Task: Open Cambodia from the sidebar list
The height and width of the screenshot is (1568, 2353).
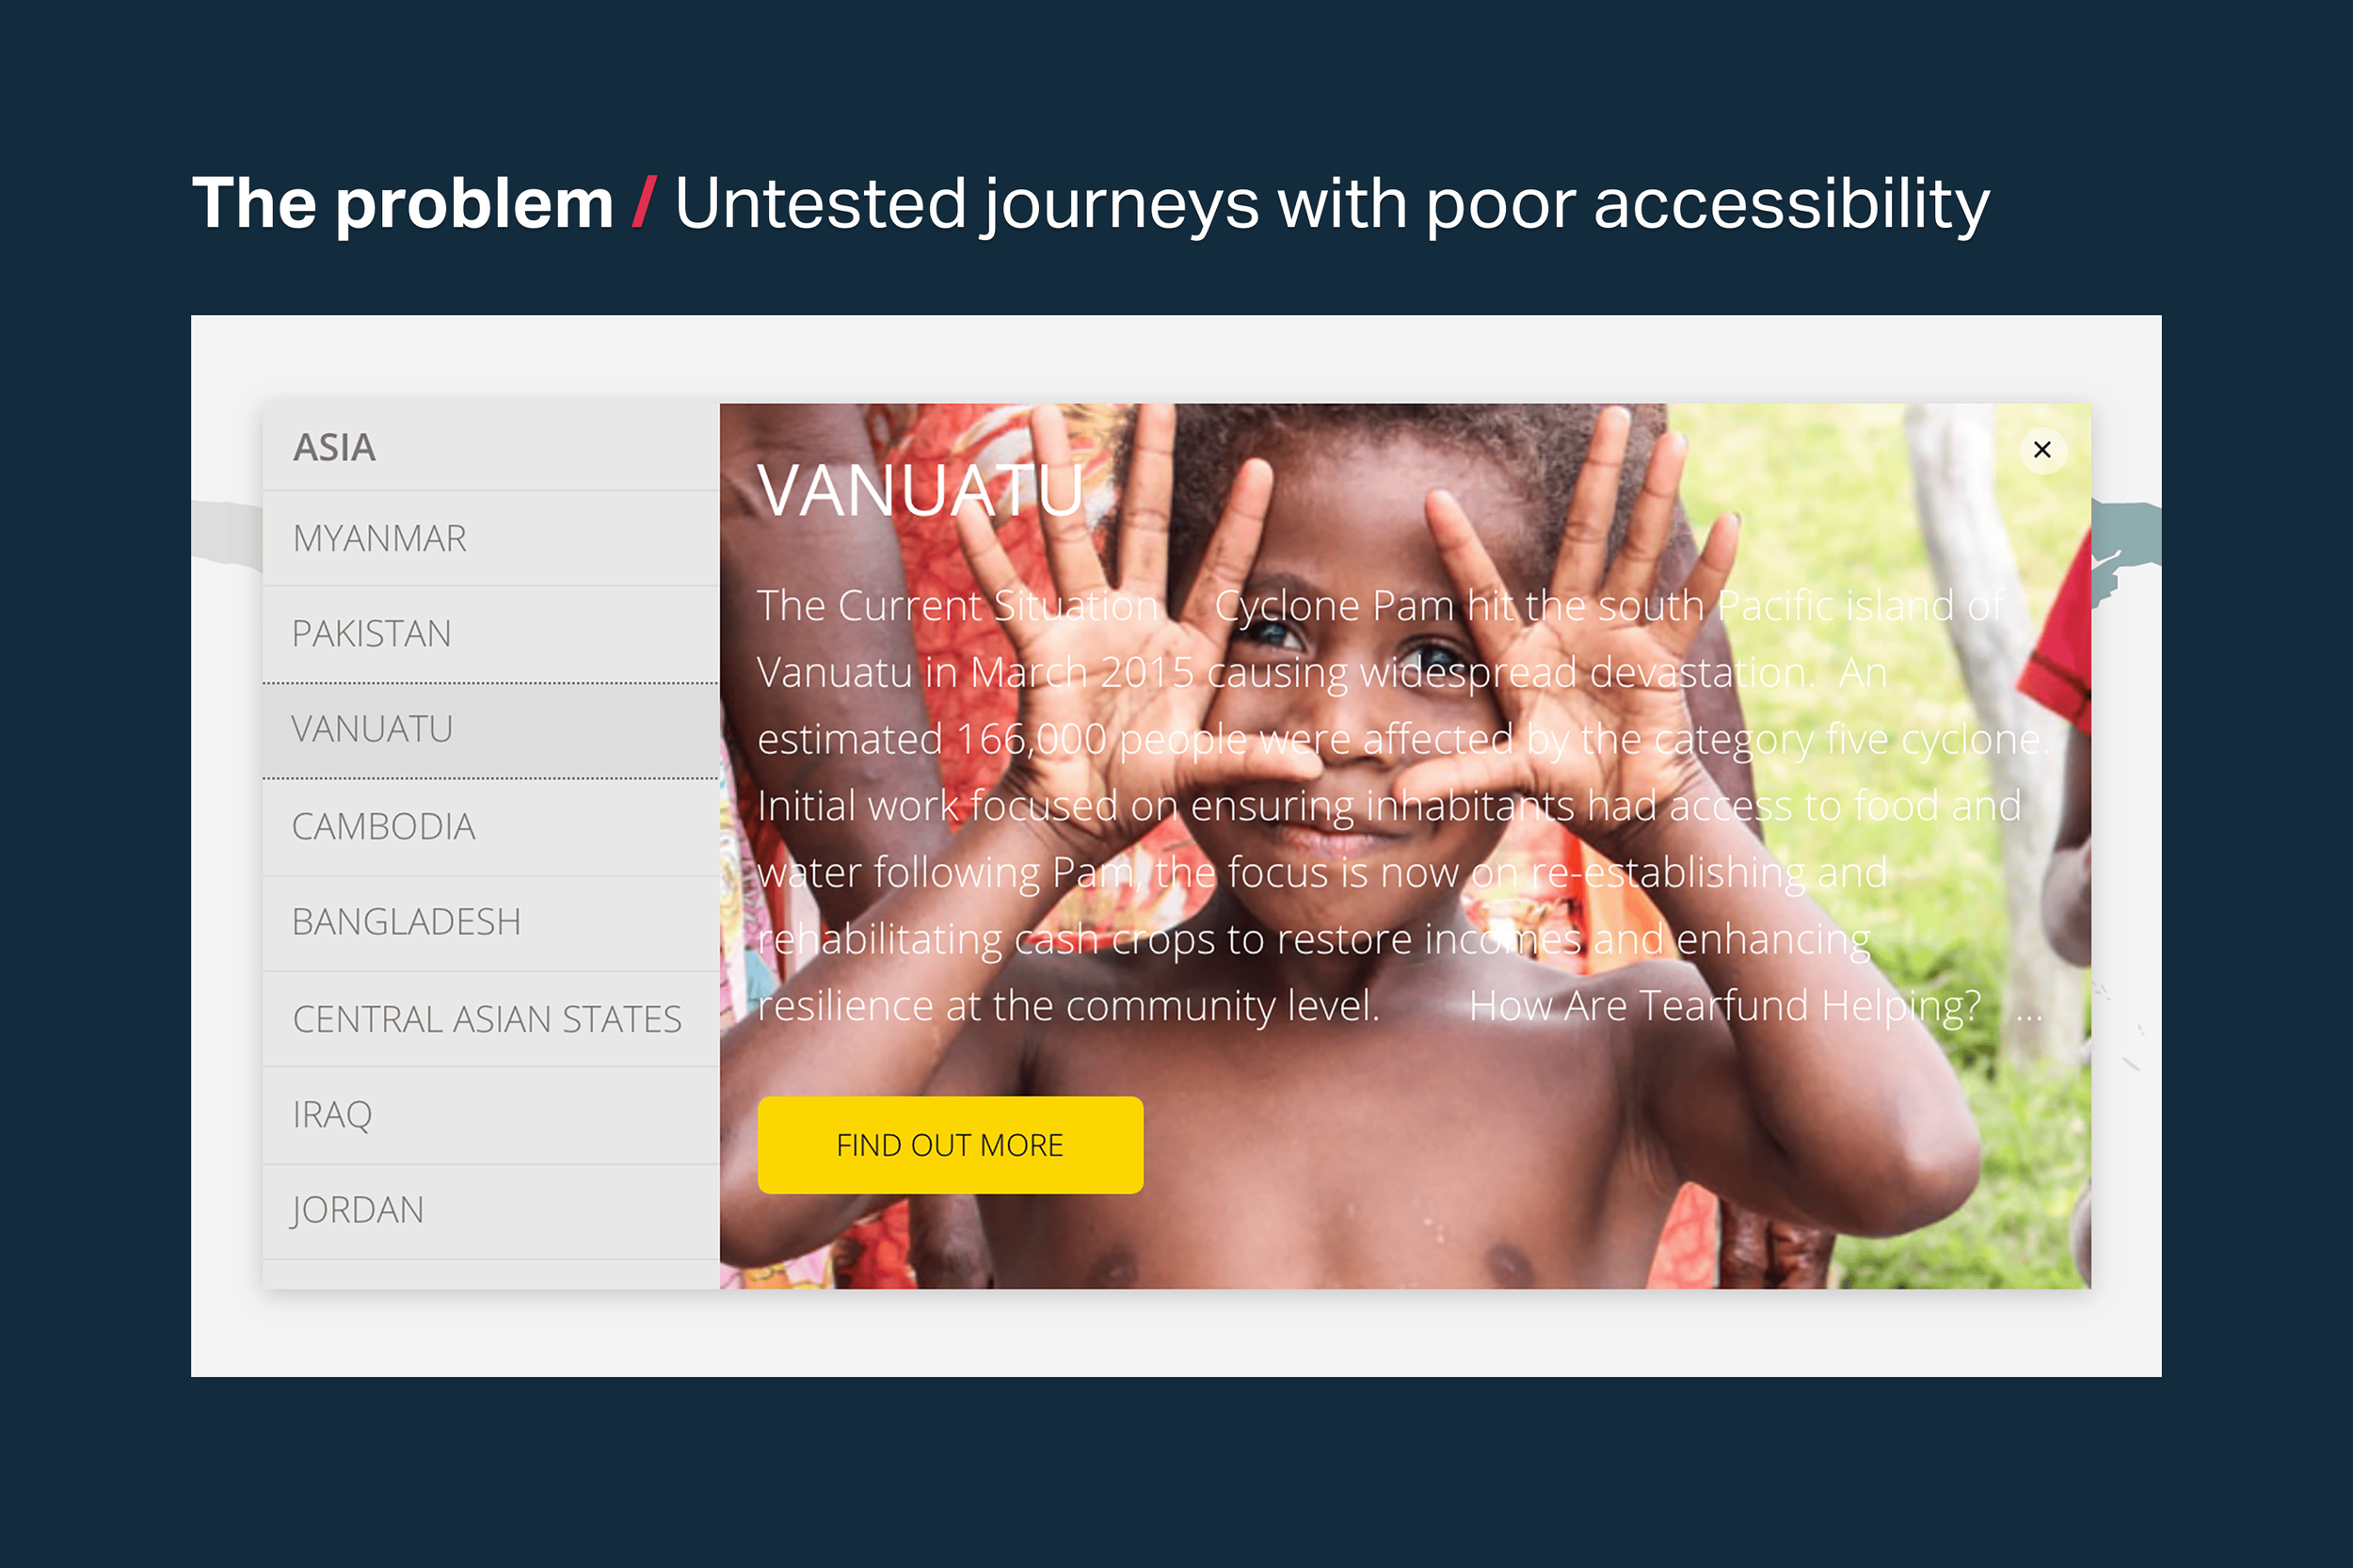Action: [491, 827]
